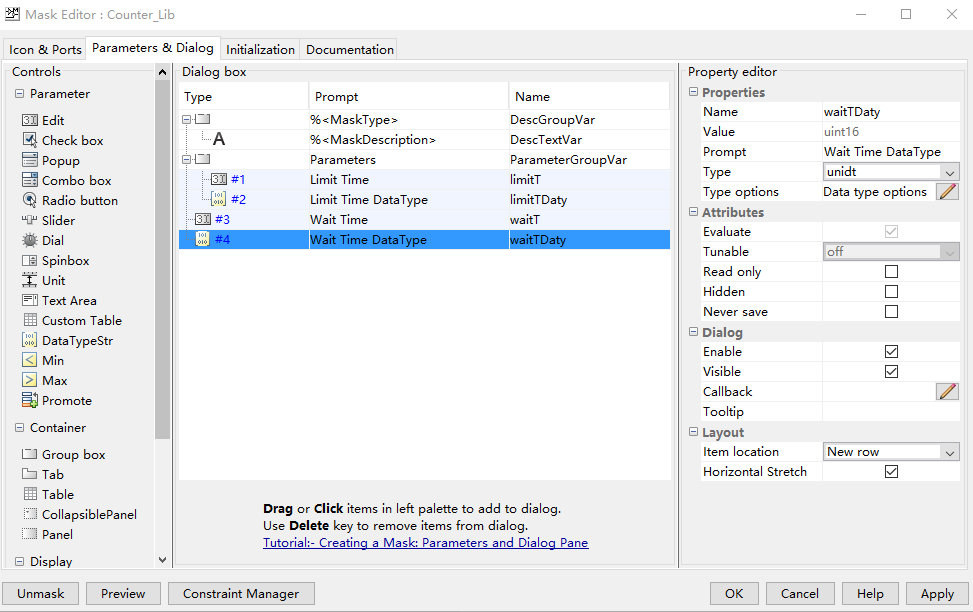Disable the Visible dialog checkbox
973x612 pixels.
click(889, 371)
